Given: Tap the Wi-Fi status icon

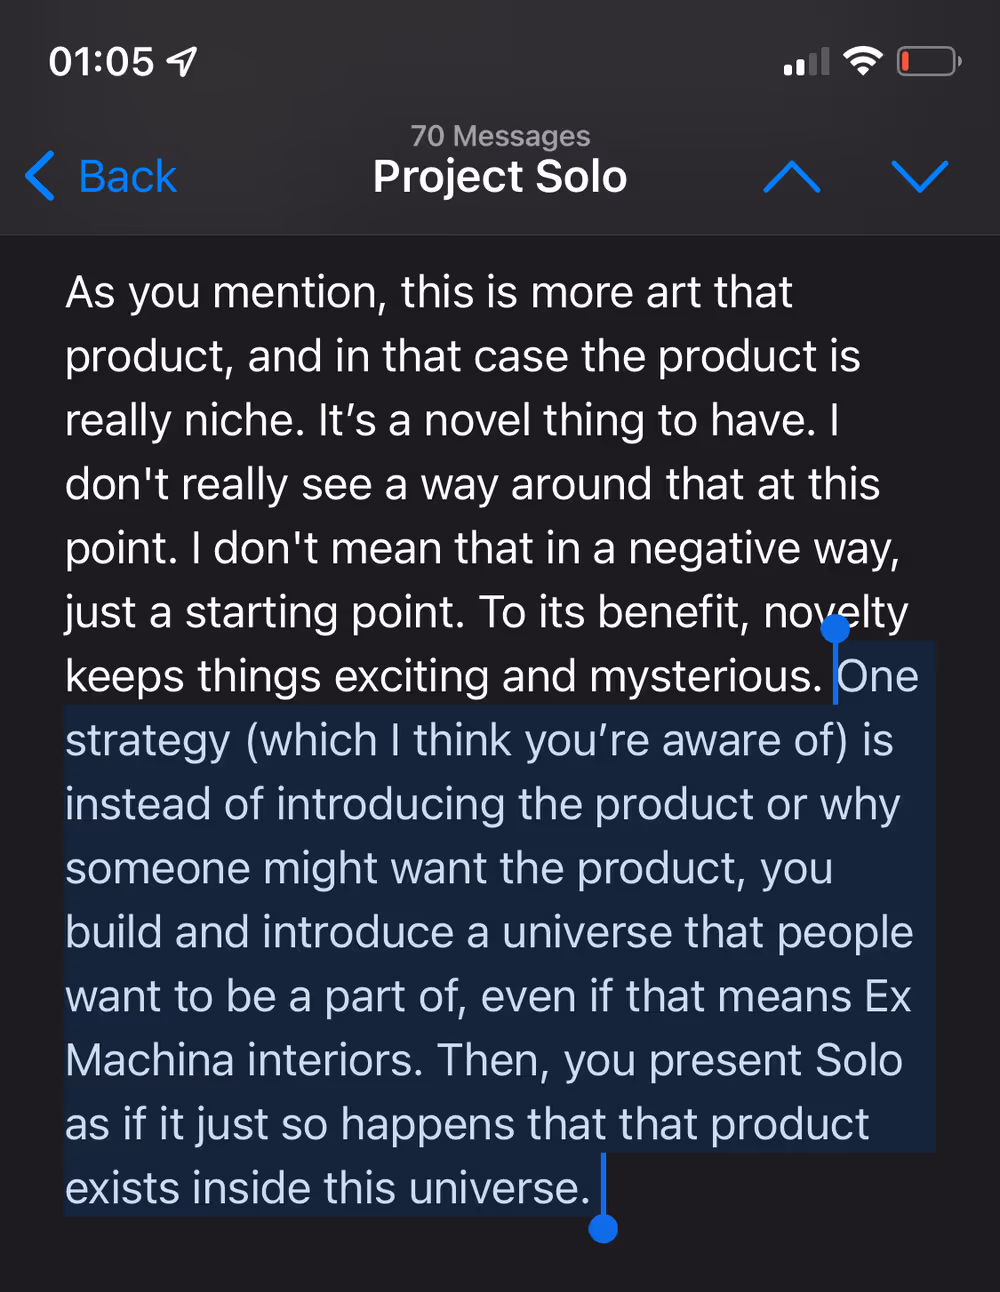Looking at the screenshot, I should click(862, 61).
